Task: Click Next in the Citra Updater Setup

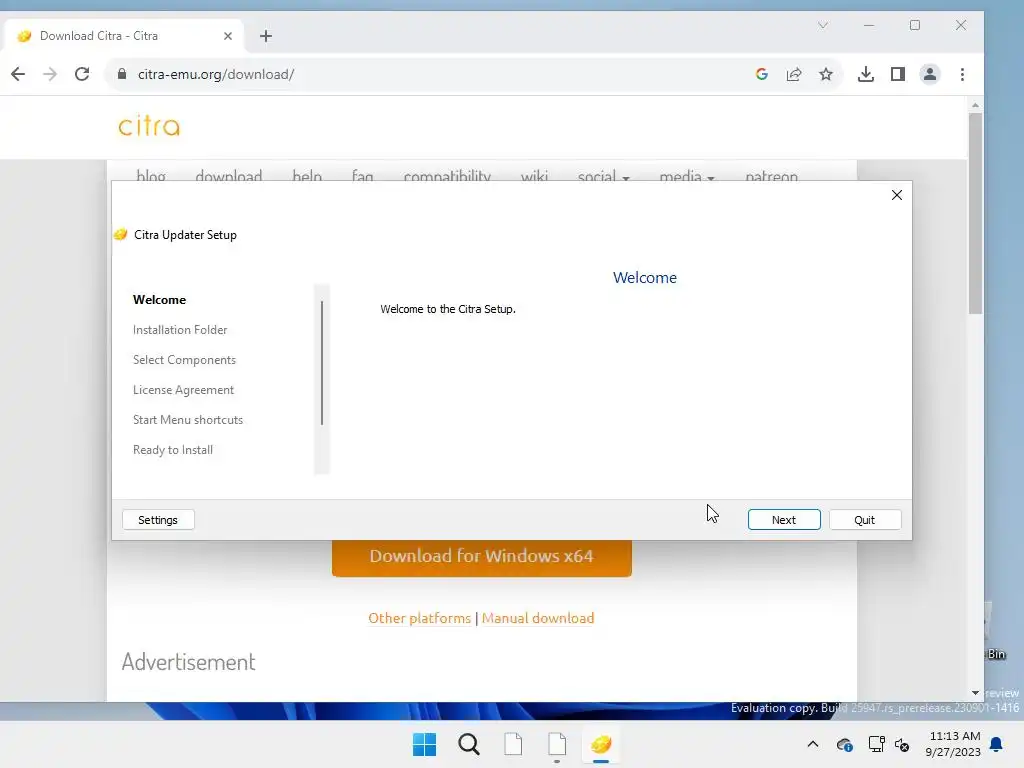Action: [x=784, y=520]
